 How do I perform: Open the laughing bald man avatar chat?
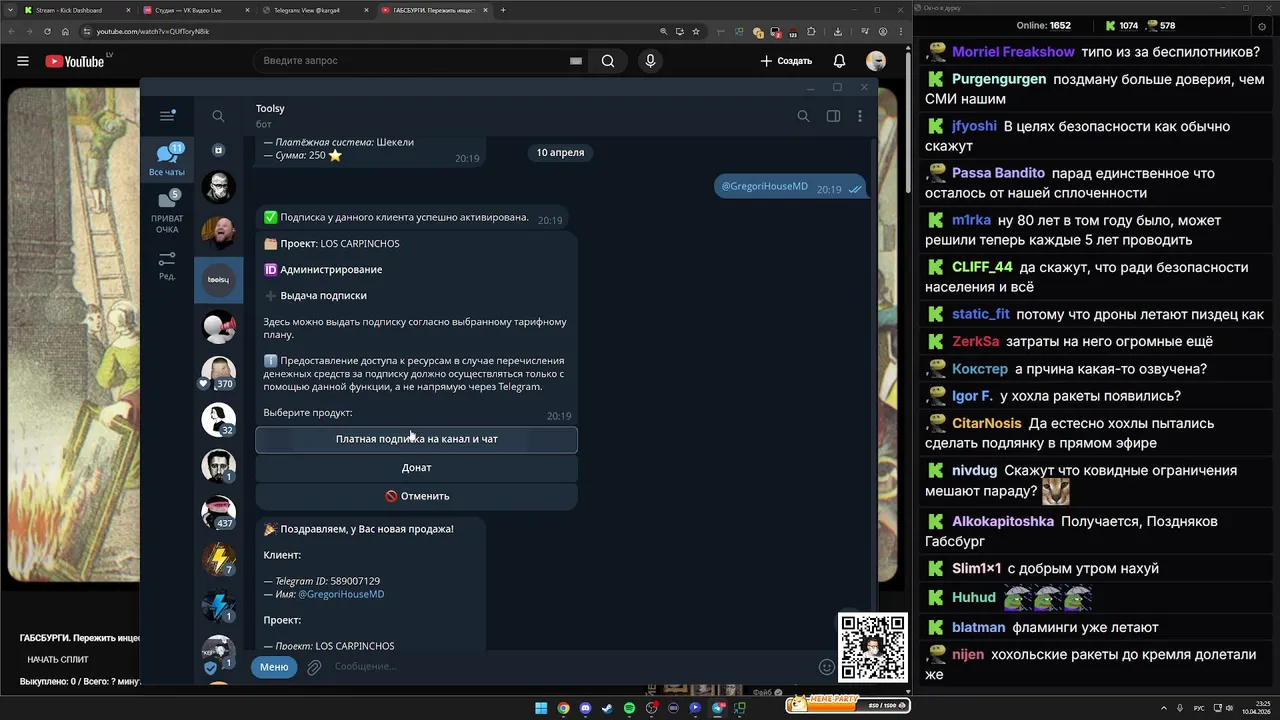218,233
